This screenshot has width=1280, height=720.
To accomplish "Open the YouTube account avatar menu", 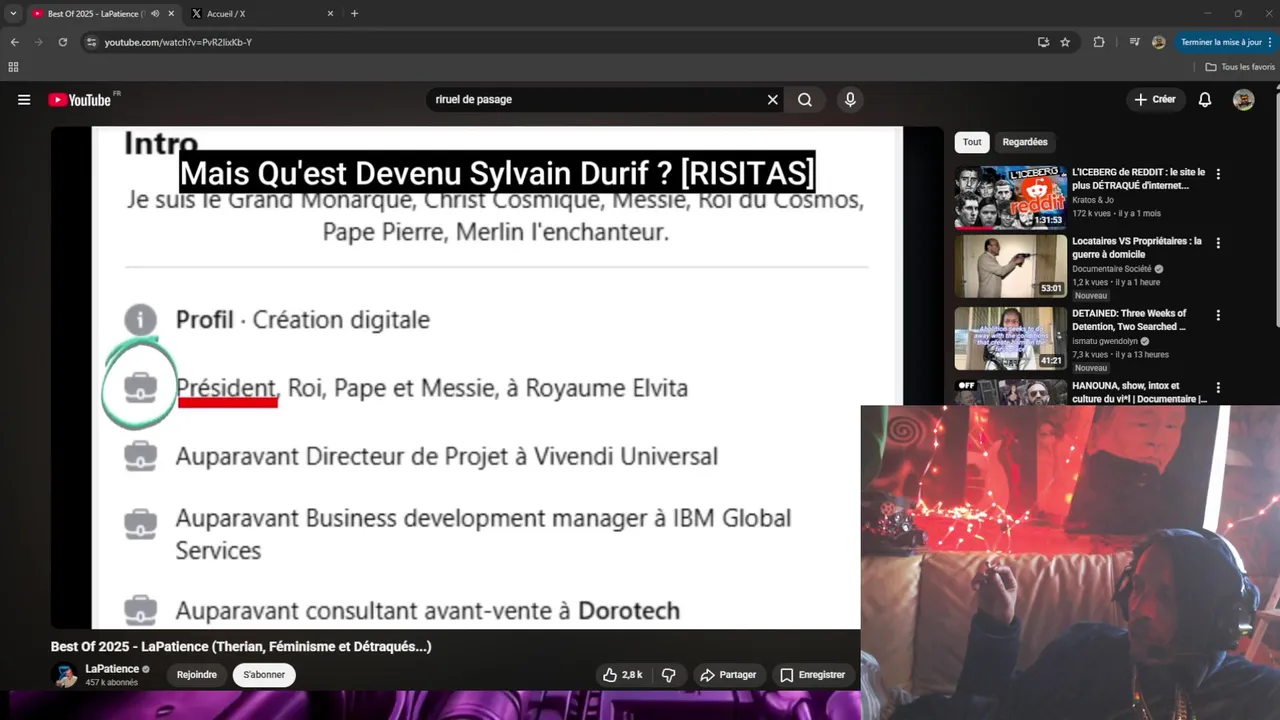I will [x=1244, y=100].
